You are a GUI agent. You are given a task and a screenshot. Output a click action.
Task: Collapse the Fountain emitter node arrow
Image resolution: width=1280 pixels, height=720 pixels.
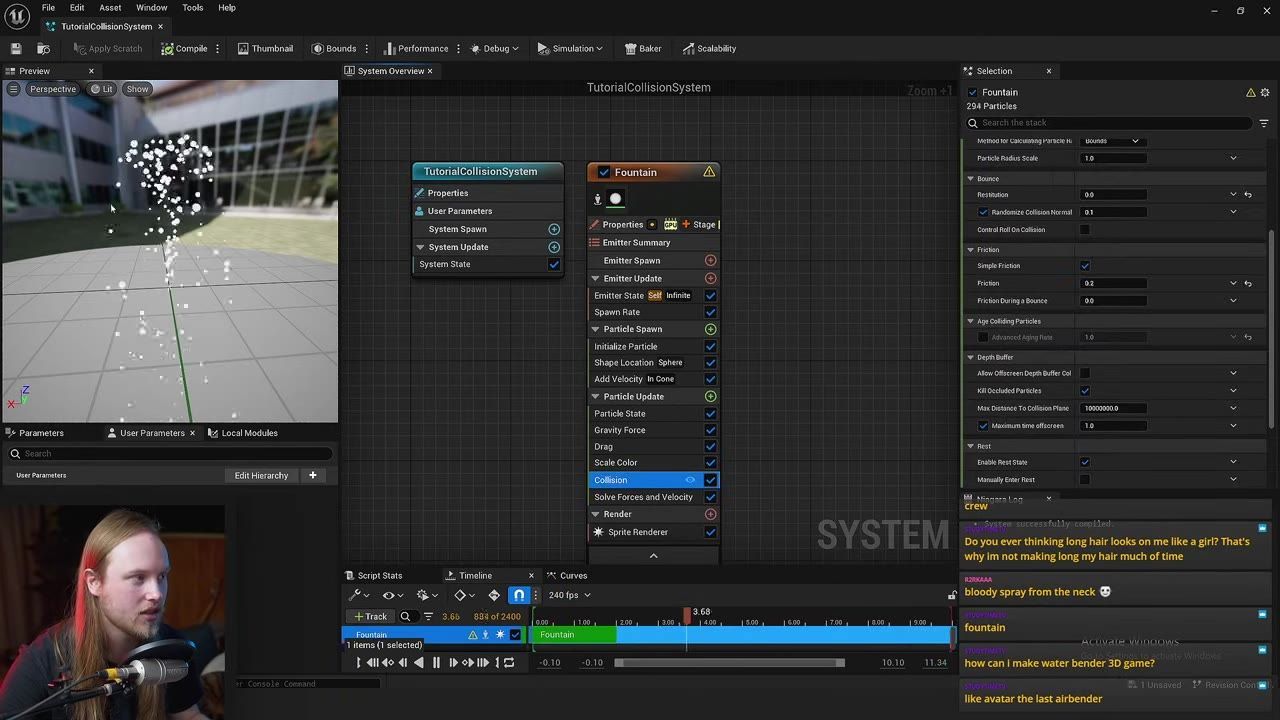[x=653, y=556]
